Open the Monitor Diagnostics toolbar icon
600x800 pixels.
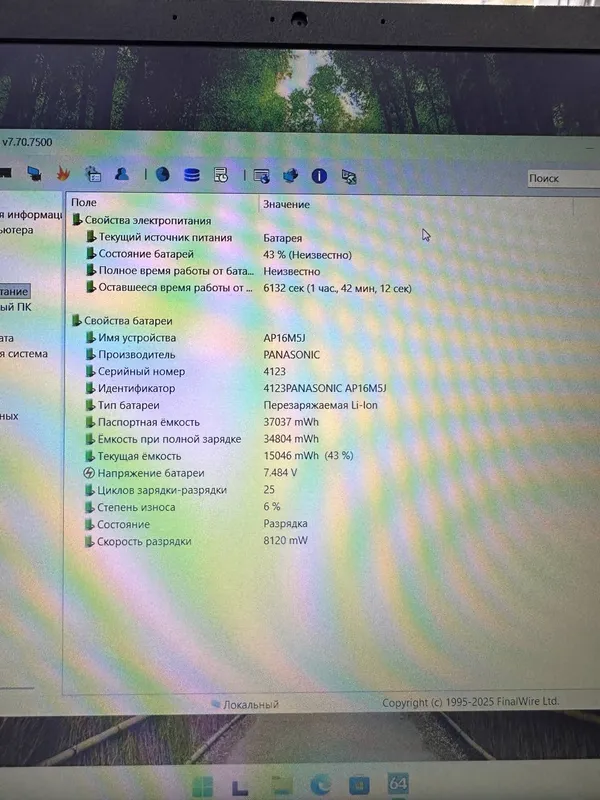[x=34, y=174]
